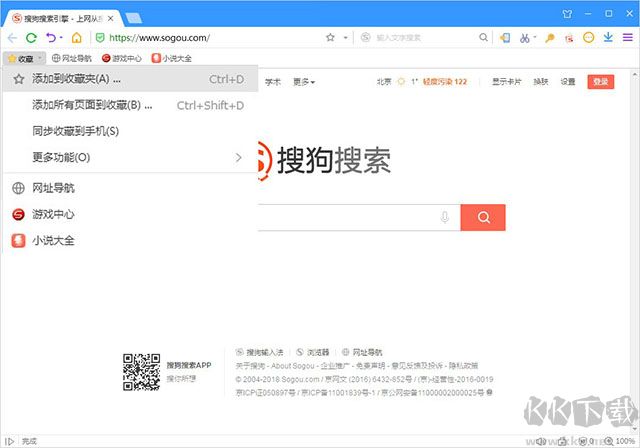Click the star bookmark icon in address bar
This screenshot has width=640, height=448.
click(330, 38)
